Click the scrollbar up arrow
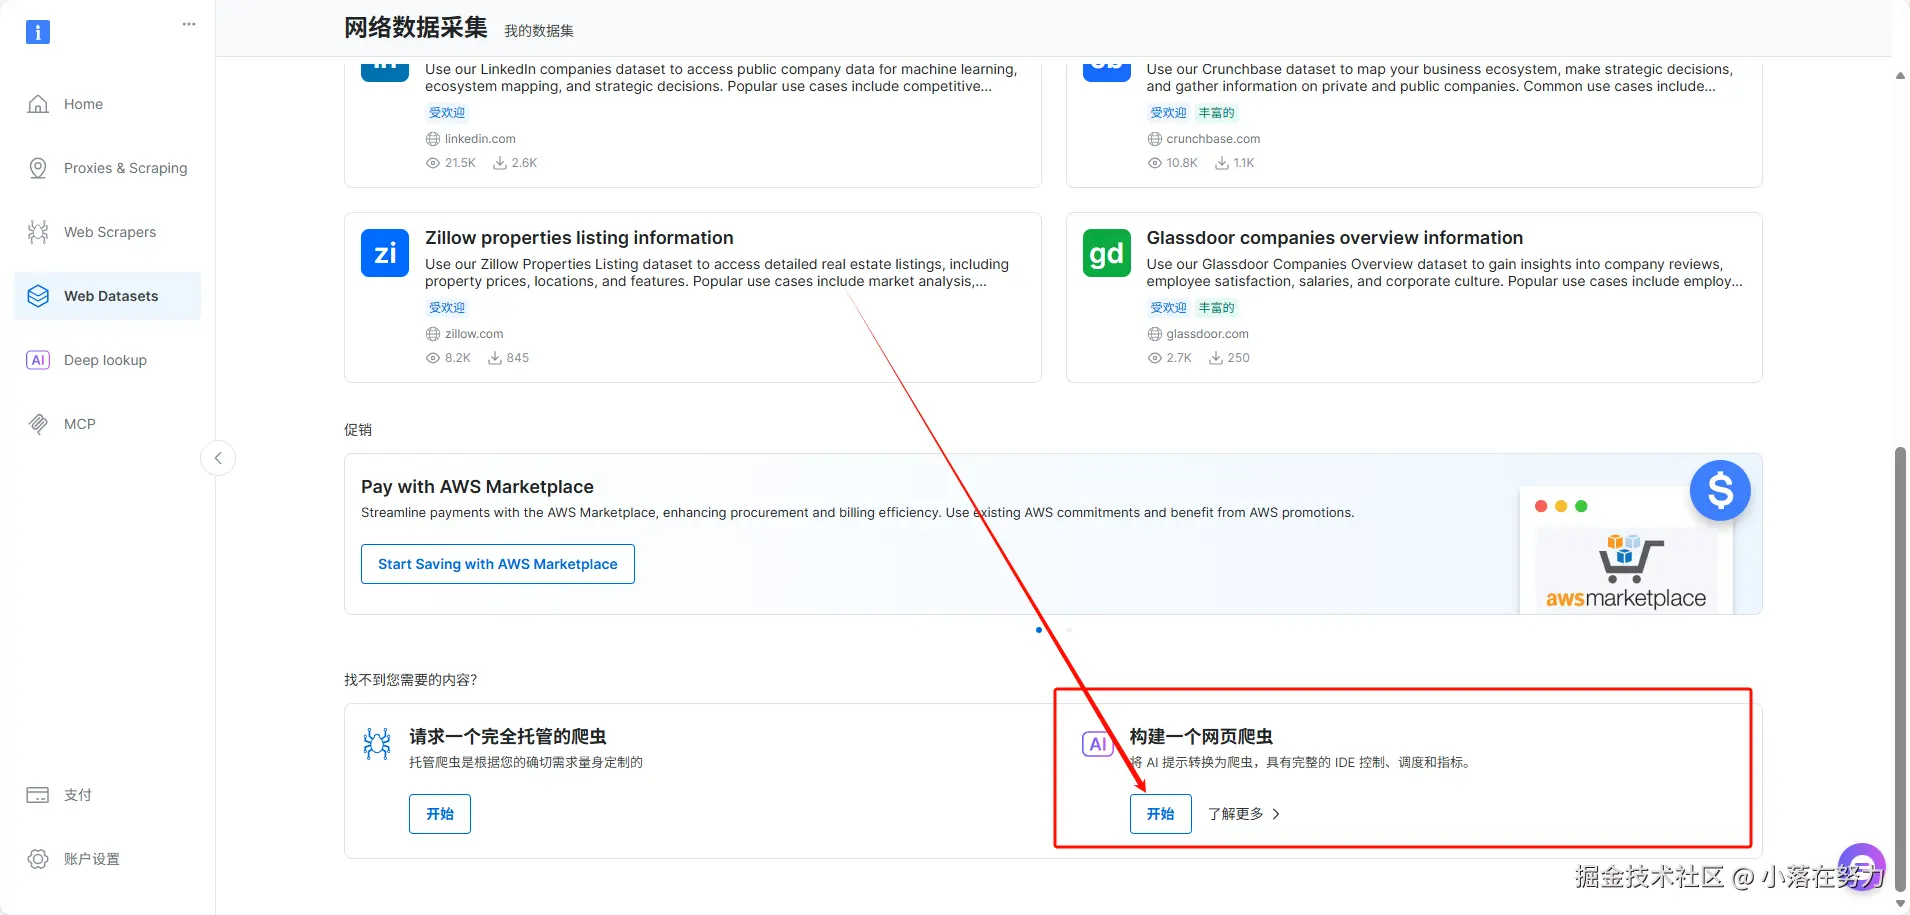Screen dimensions: 1910x915 click(x=1900, y=75)
